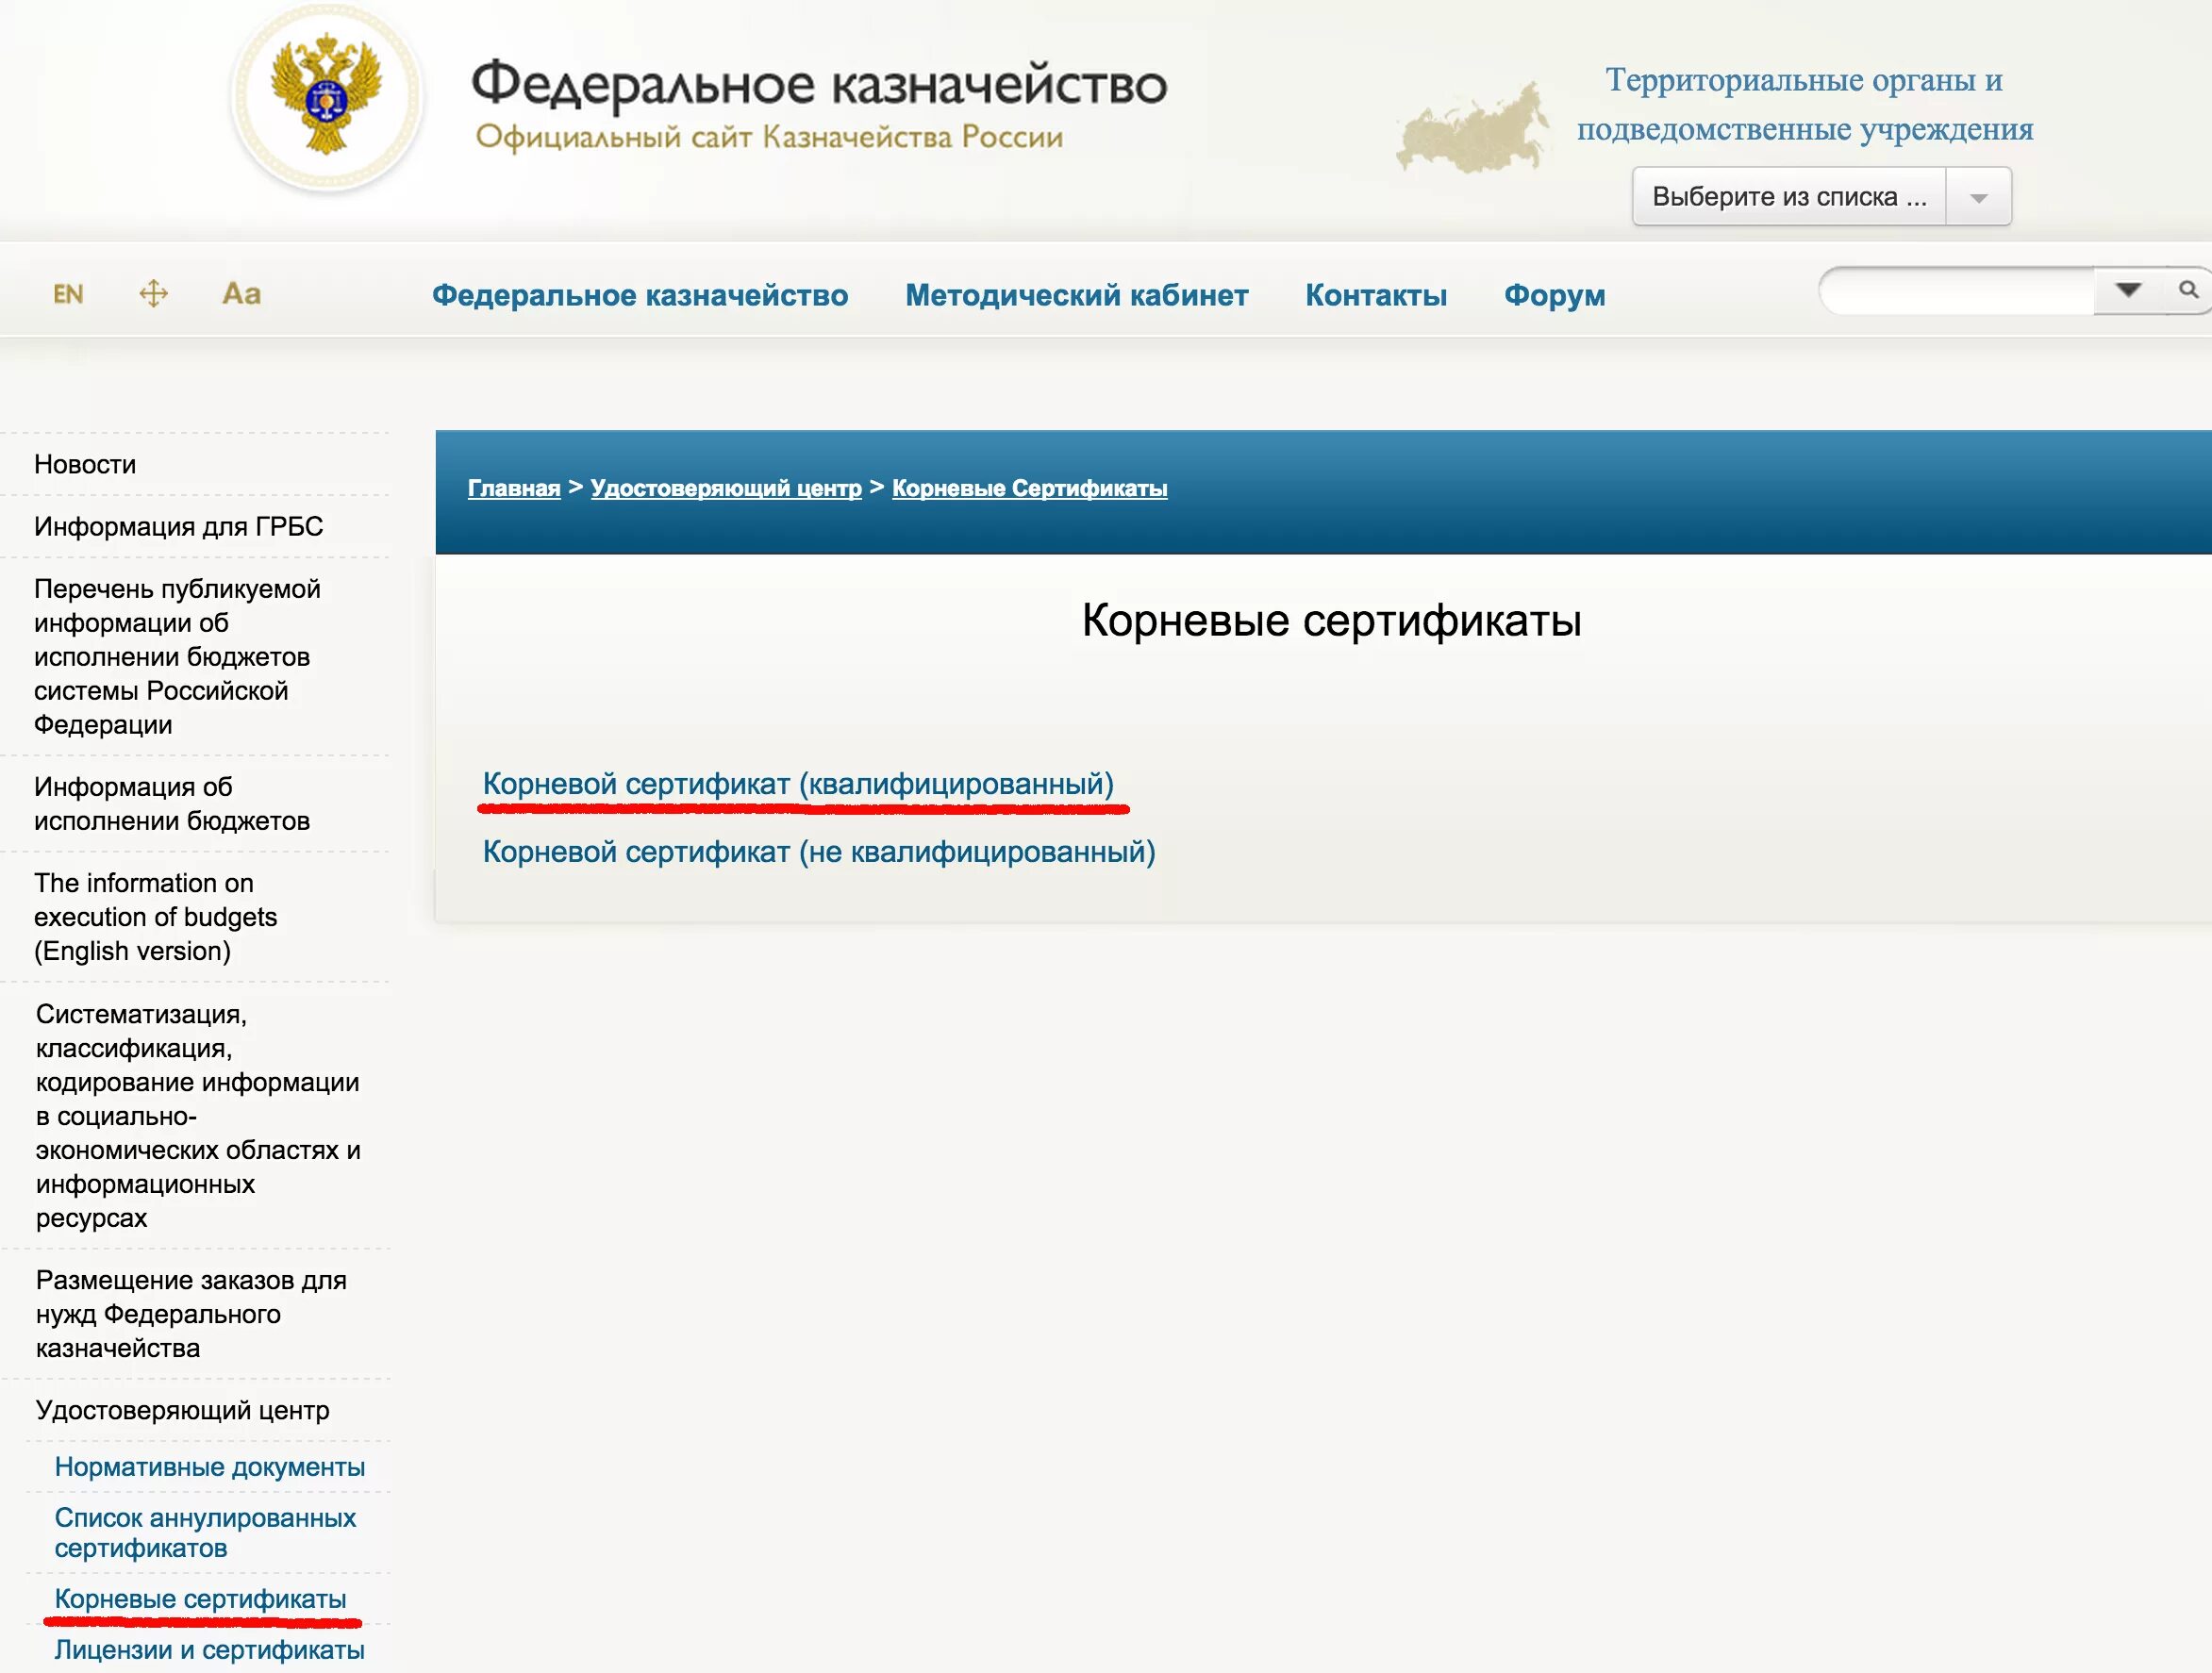Screen dimensions: 2212x1673
Task: Open 'Систематизация, классификация' sidebar item
Action: [x=198, y=1115]
